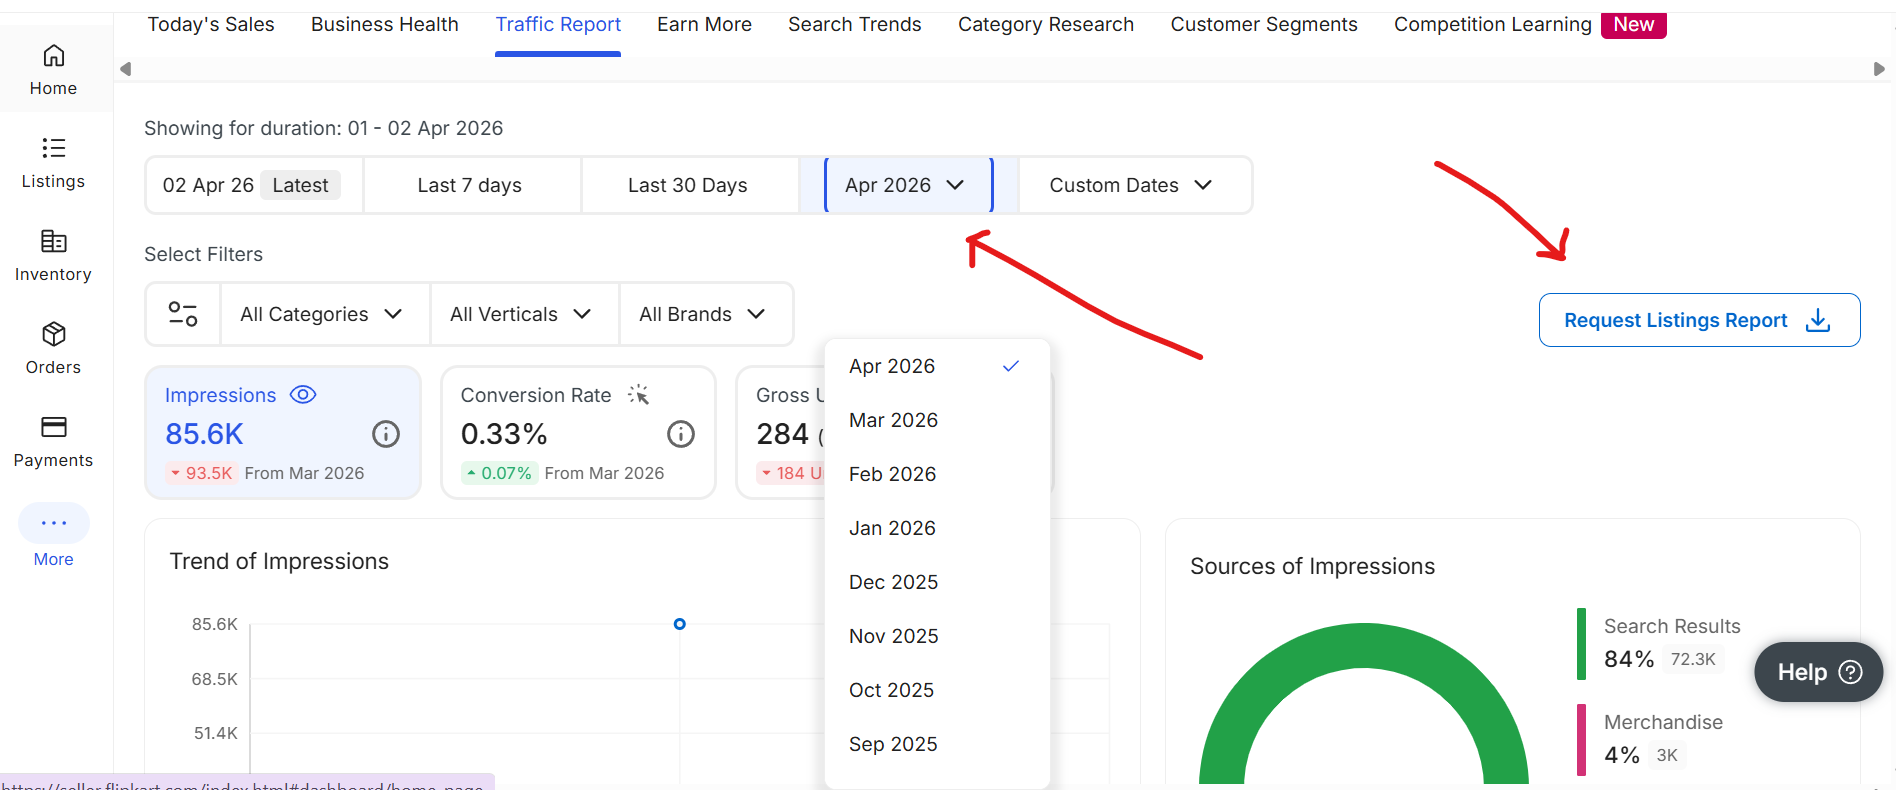Select the Last 30 Days duration
1896x790 pixels.
pos(688,185)
